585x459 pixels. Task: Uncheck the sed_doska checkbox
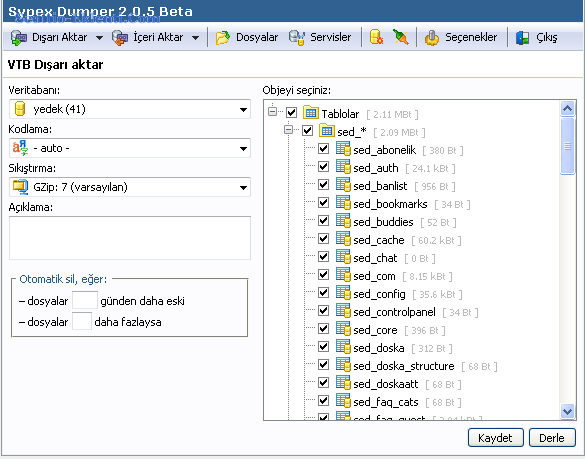323,347
